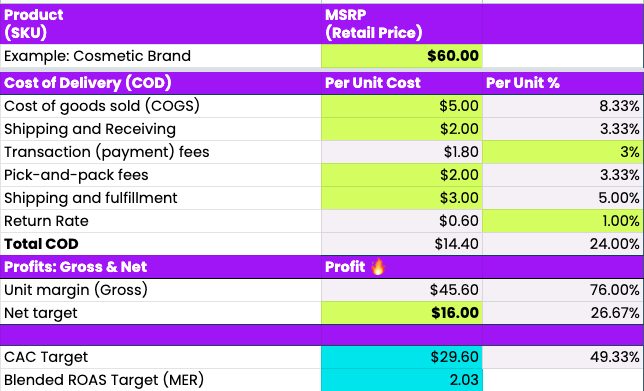Click the Unit margin $45.60 cell
Screen dimensions: 644x391
tap(402, 290)
